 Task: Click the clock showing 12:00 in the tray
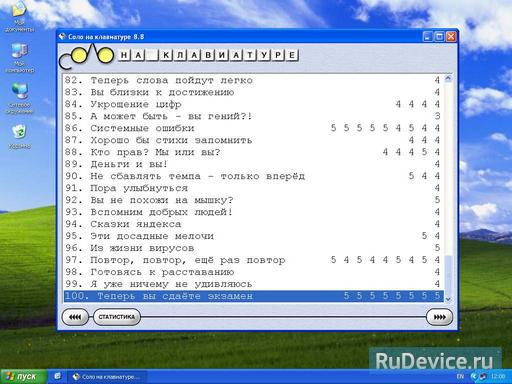click(x=498, y=377)
